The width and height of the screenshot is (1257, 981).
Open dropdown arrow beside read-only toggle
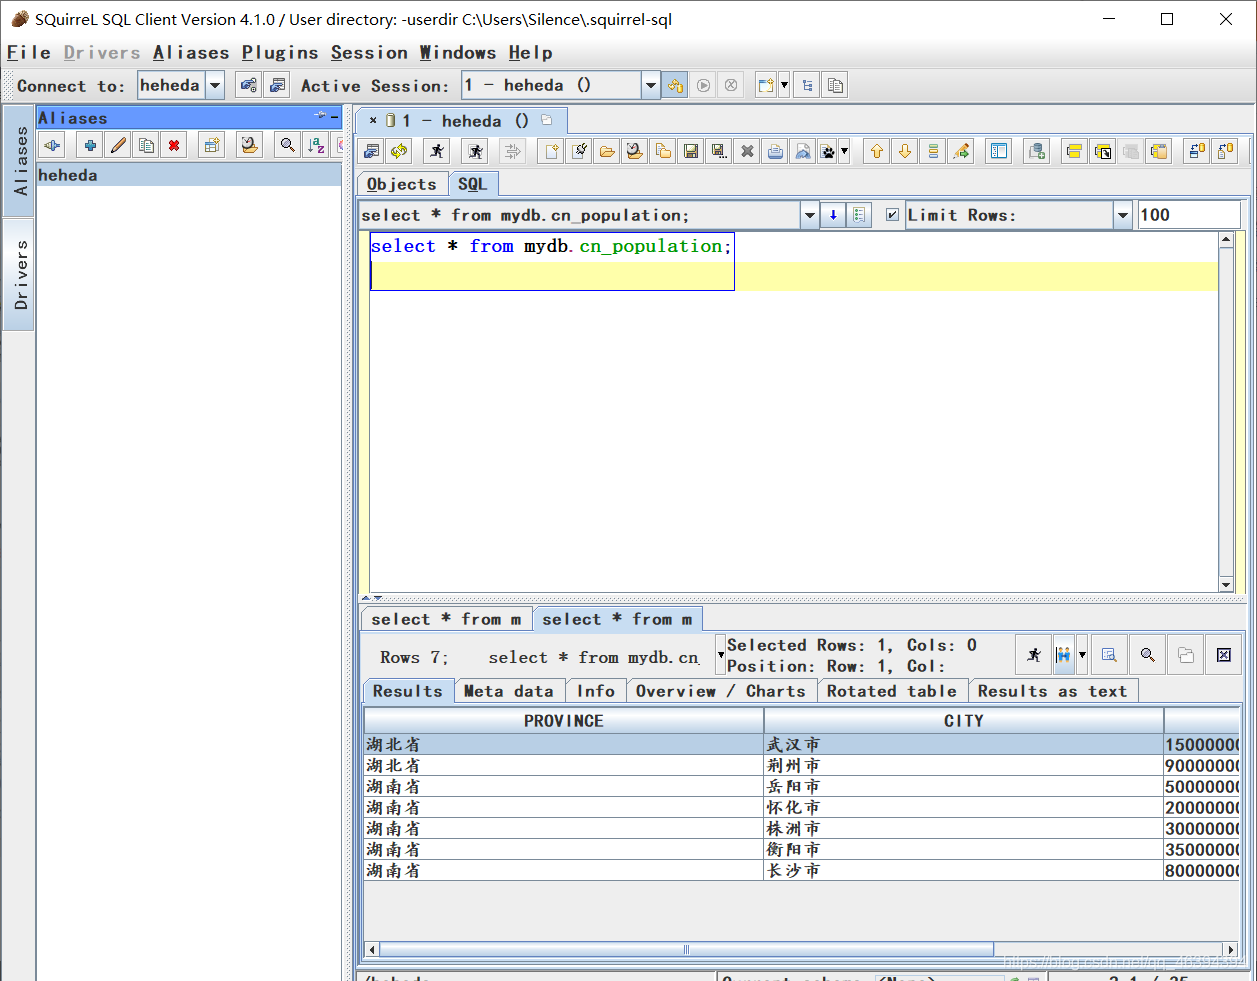click(x=1082, y=655)
